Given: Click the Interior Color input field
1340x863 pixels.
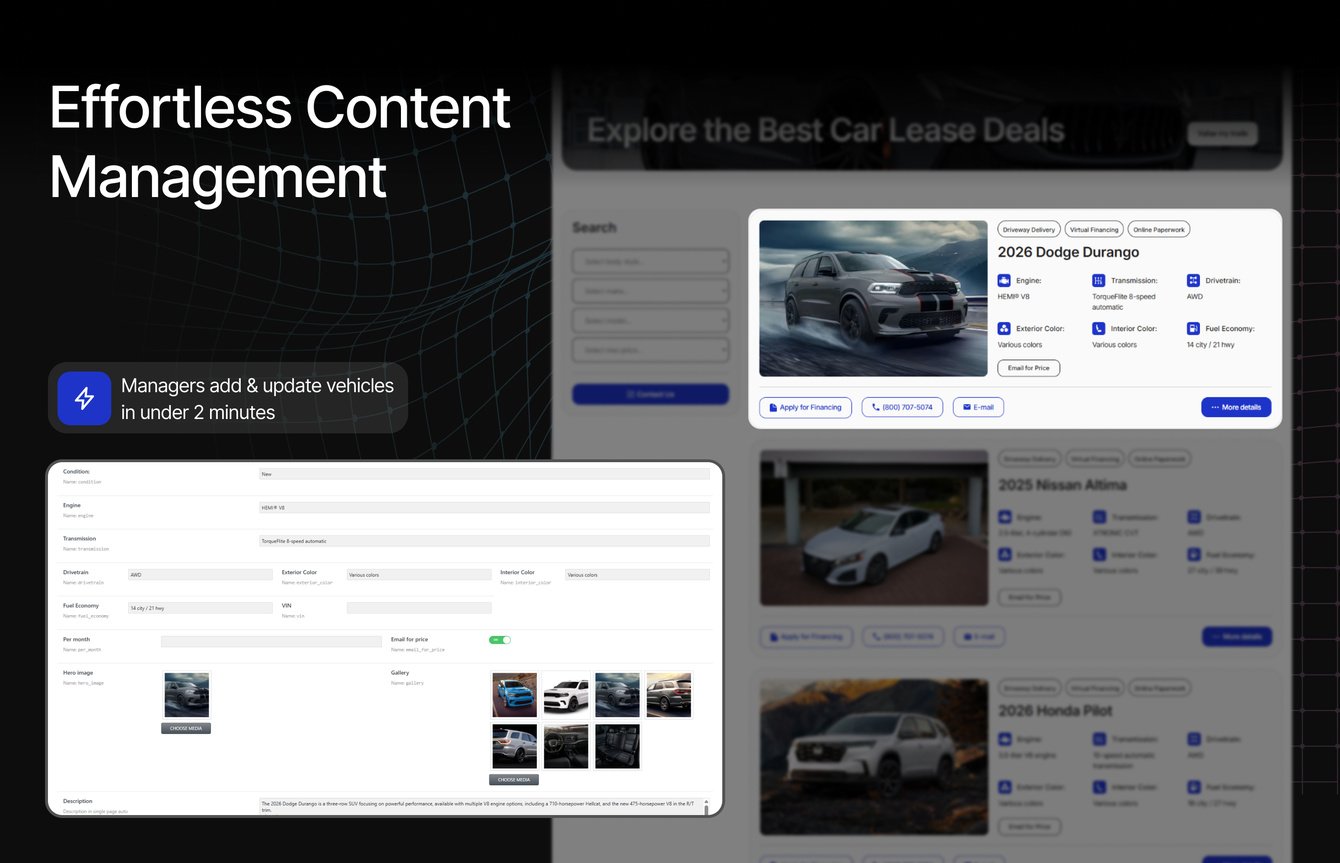Looking at the screenshot, I should coord(637,575).
